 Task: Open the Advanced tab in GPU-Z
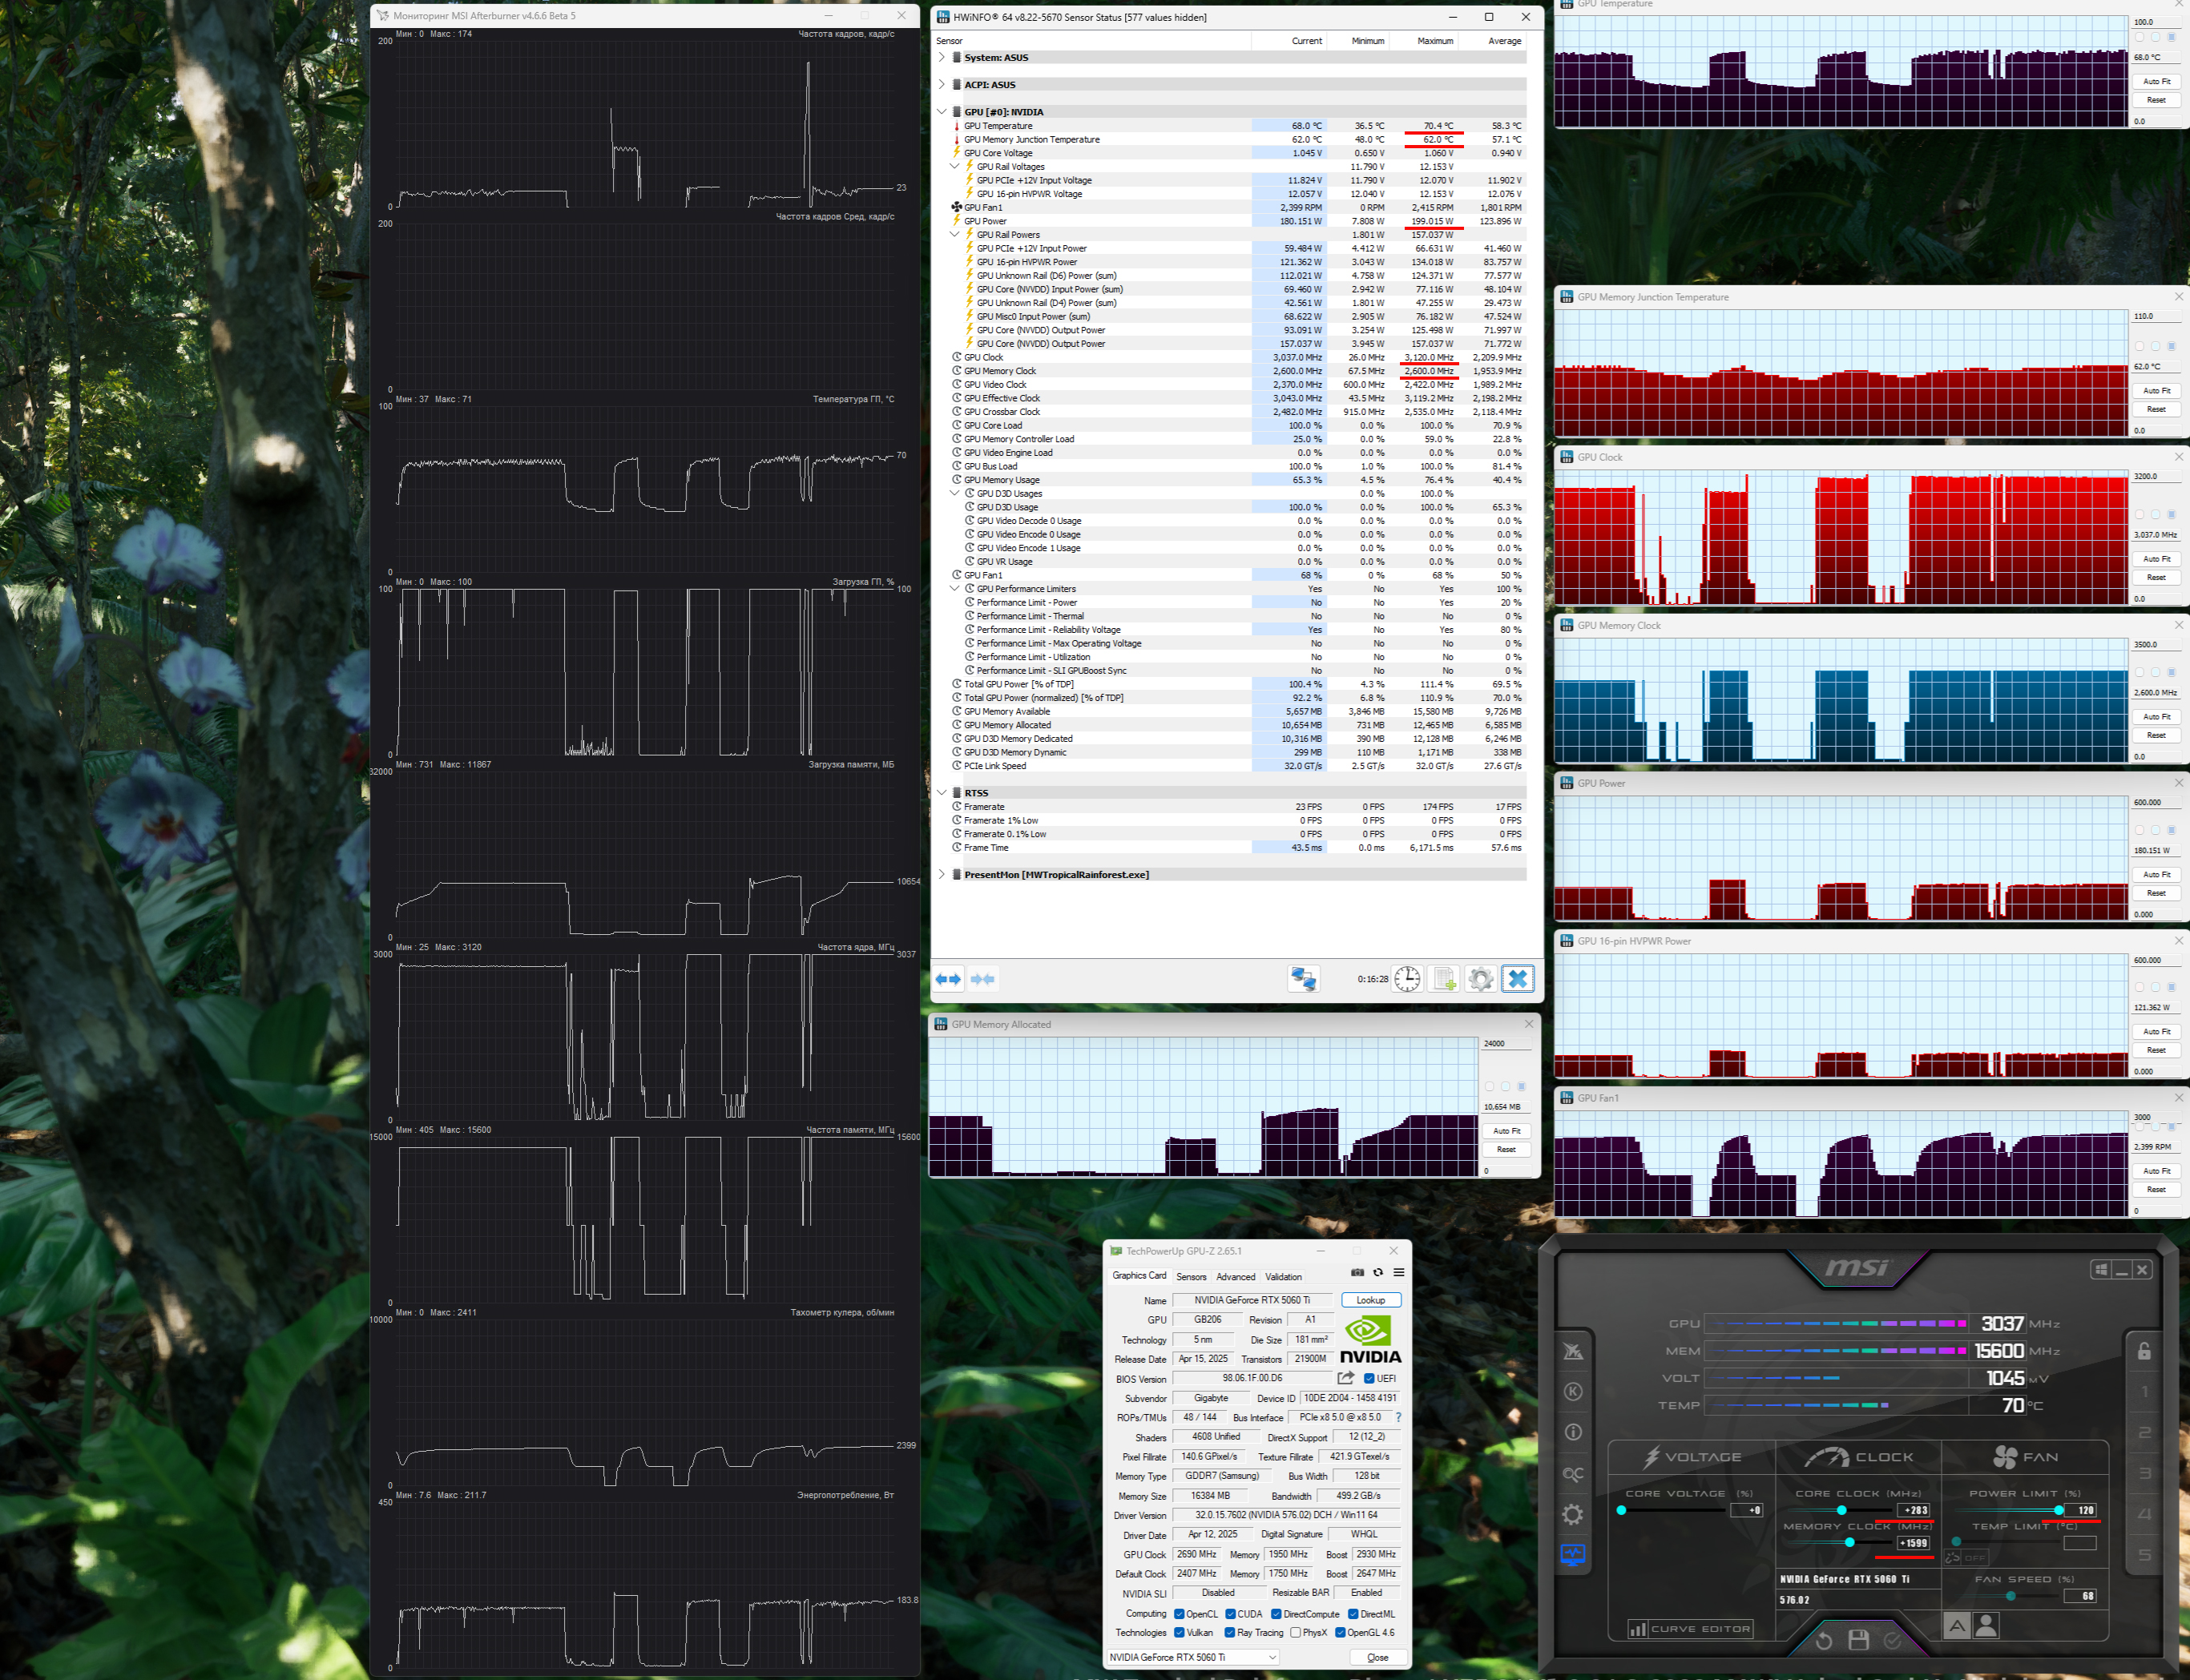(x=1235, y=1276)
